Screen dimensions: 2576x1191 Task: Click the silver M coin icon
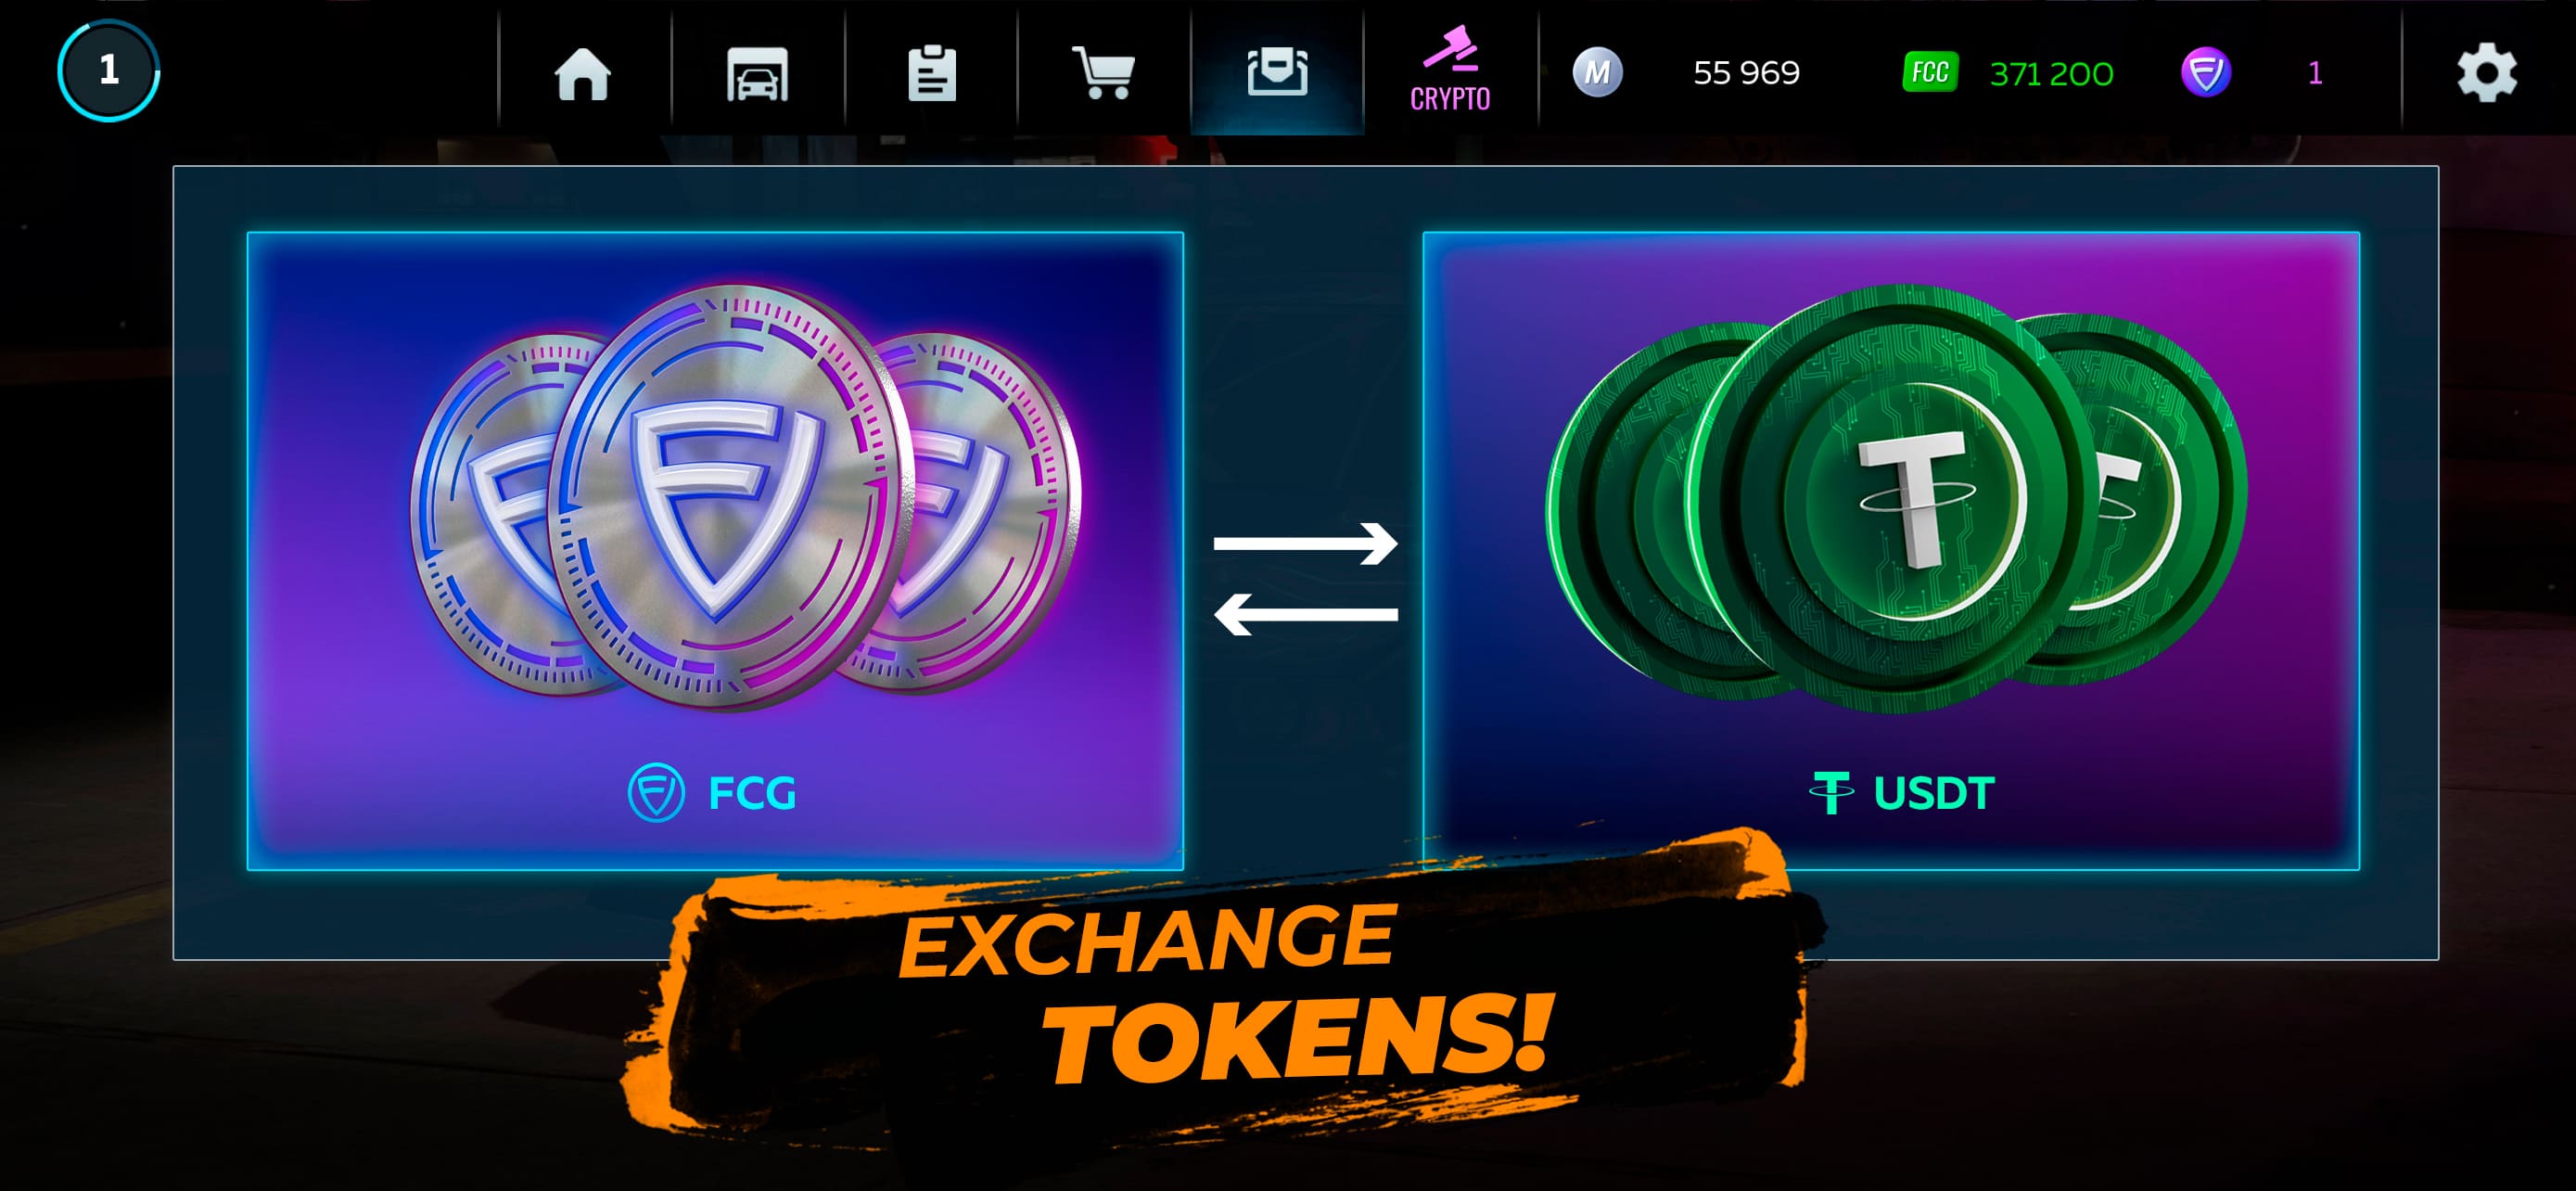[1597, 72]
